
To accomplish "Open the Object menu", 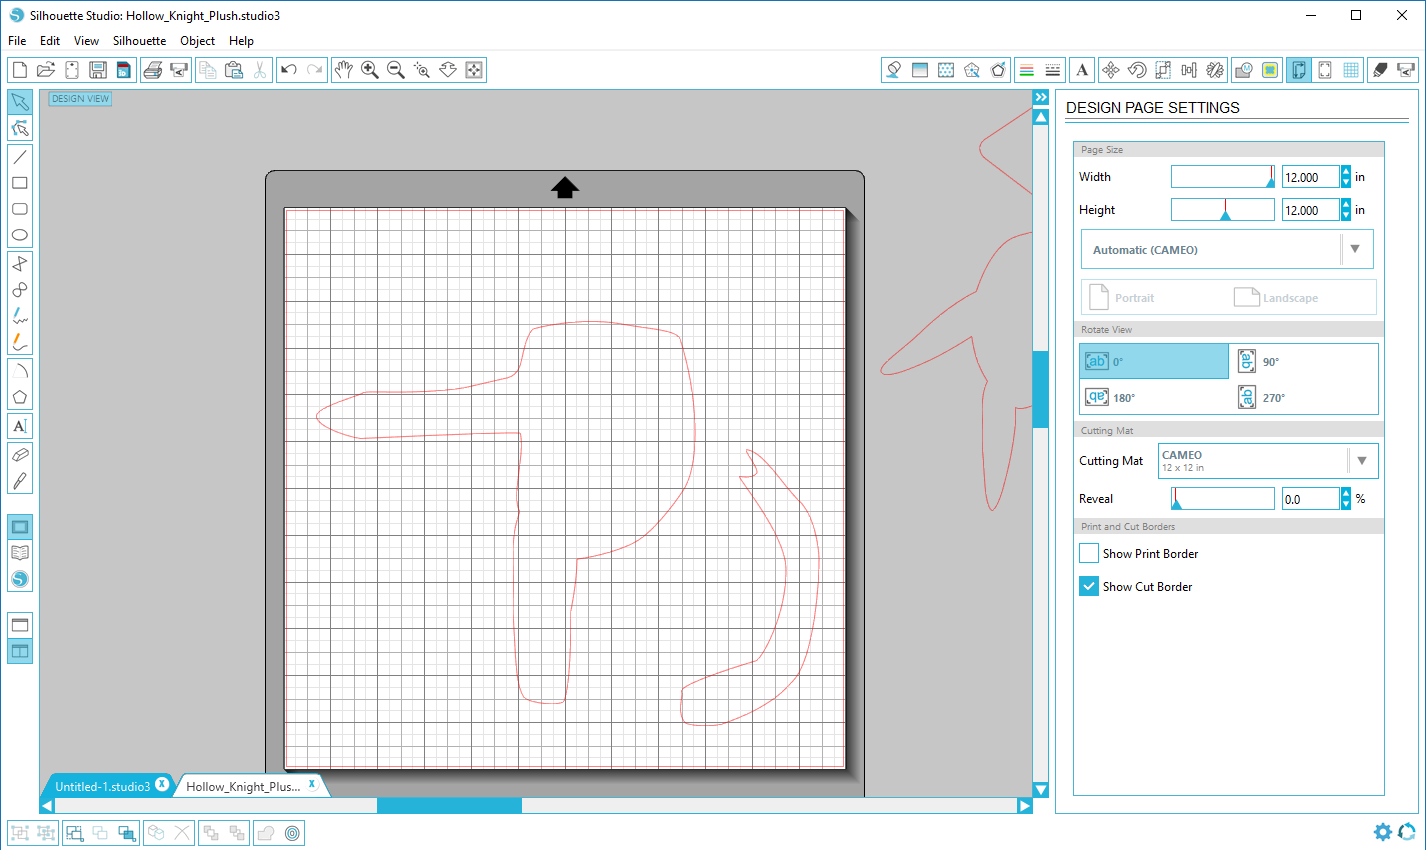I will 197,41.
